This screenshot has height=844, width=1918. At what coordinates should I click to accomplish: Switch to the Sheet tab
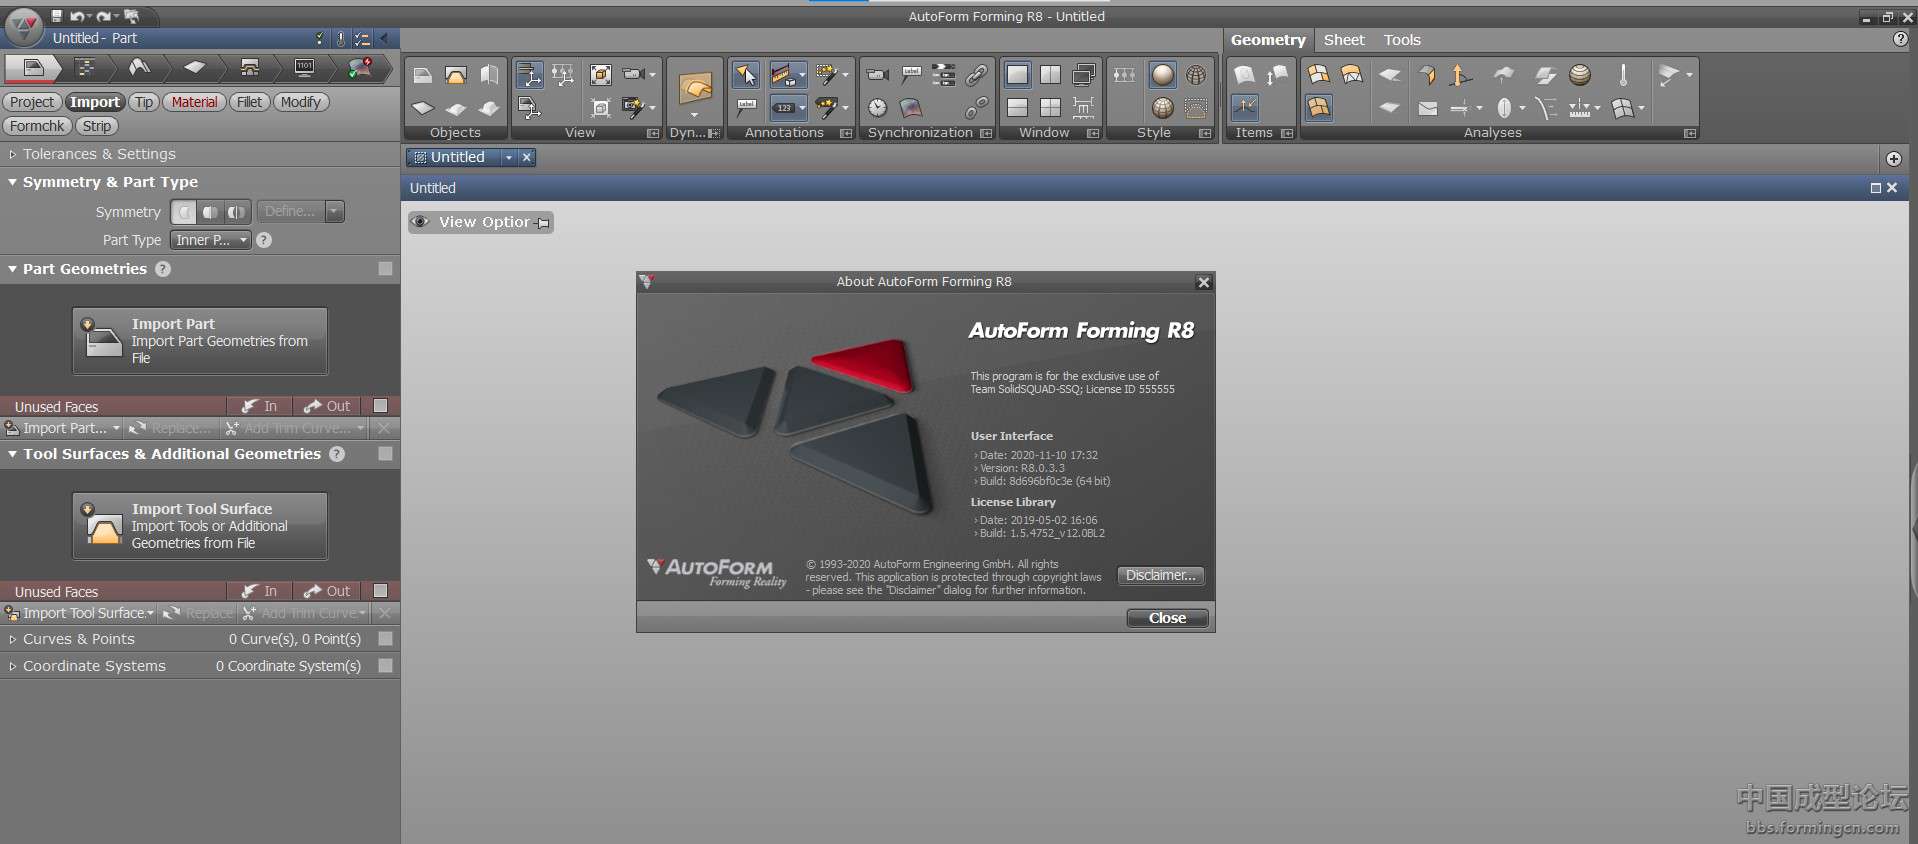pos(1343,40)
